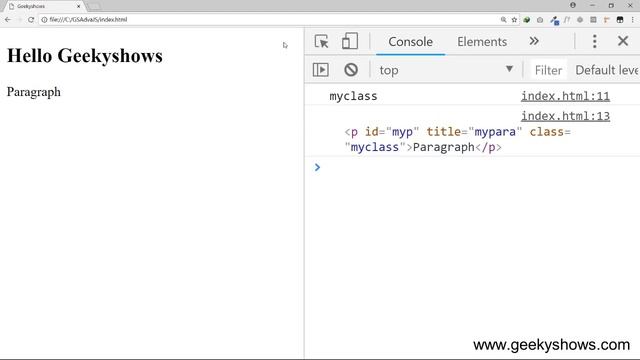Focus the console prompt input
Viewport: 640px width, 360px height.
coord(478,167)
